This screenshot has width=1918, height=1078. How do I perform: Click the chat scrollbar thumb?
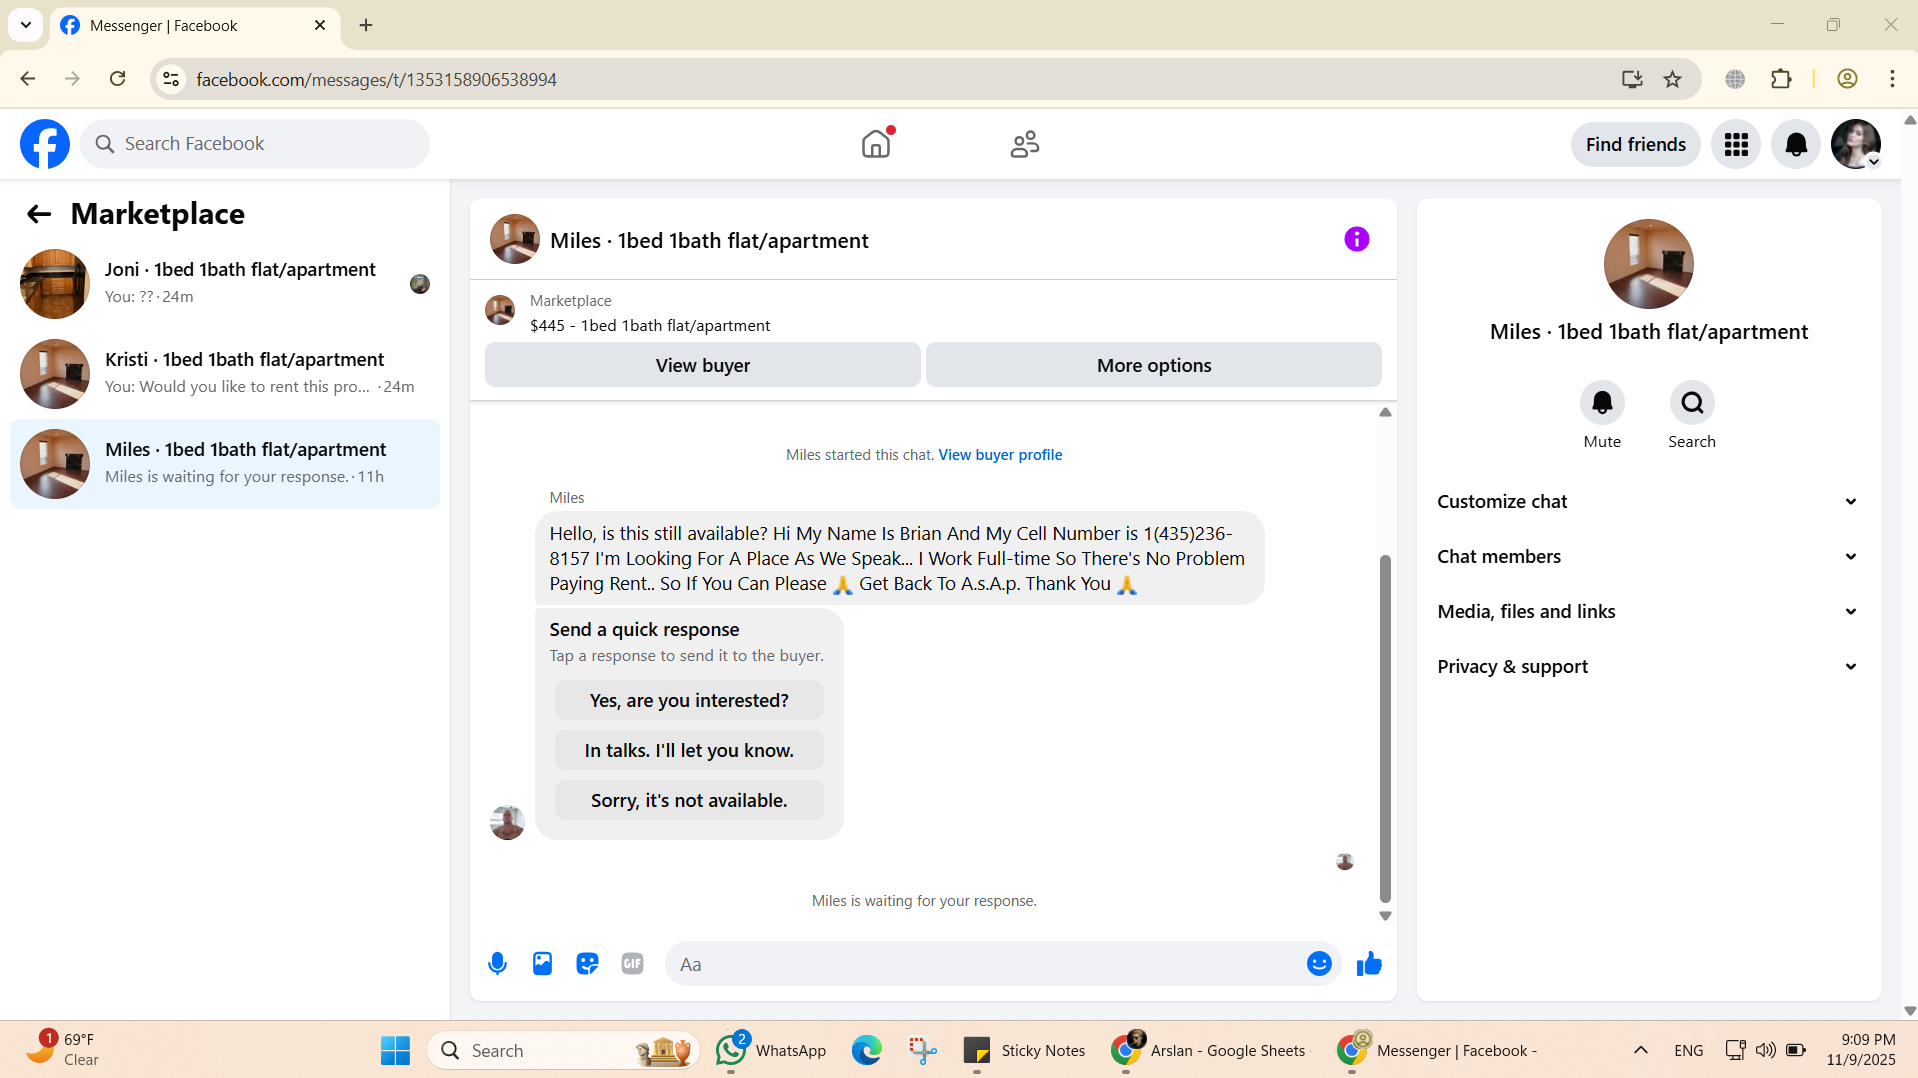pyautogui.click(x=1385, y=728)
